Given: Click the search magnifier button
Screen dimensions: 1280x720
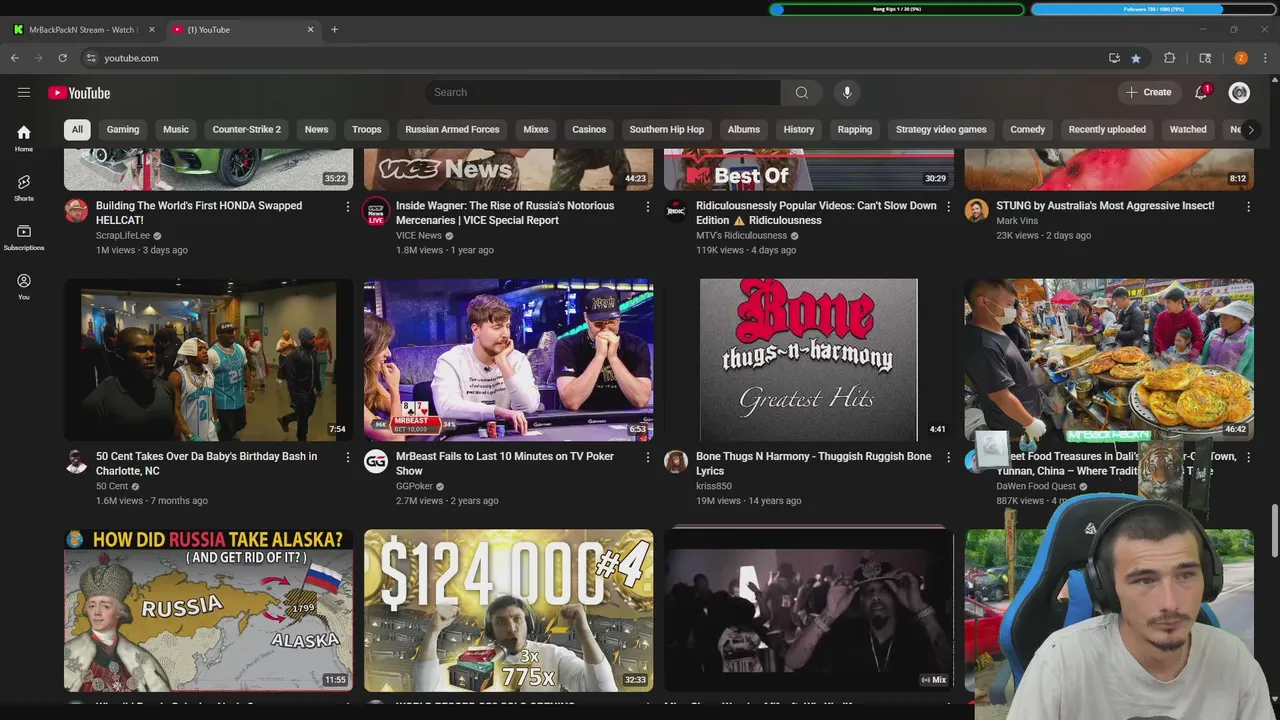Looking at the screenshot, I should 801,92.
